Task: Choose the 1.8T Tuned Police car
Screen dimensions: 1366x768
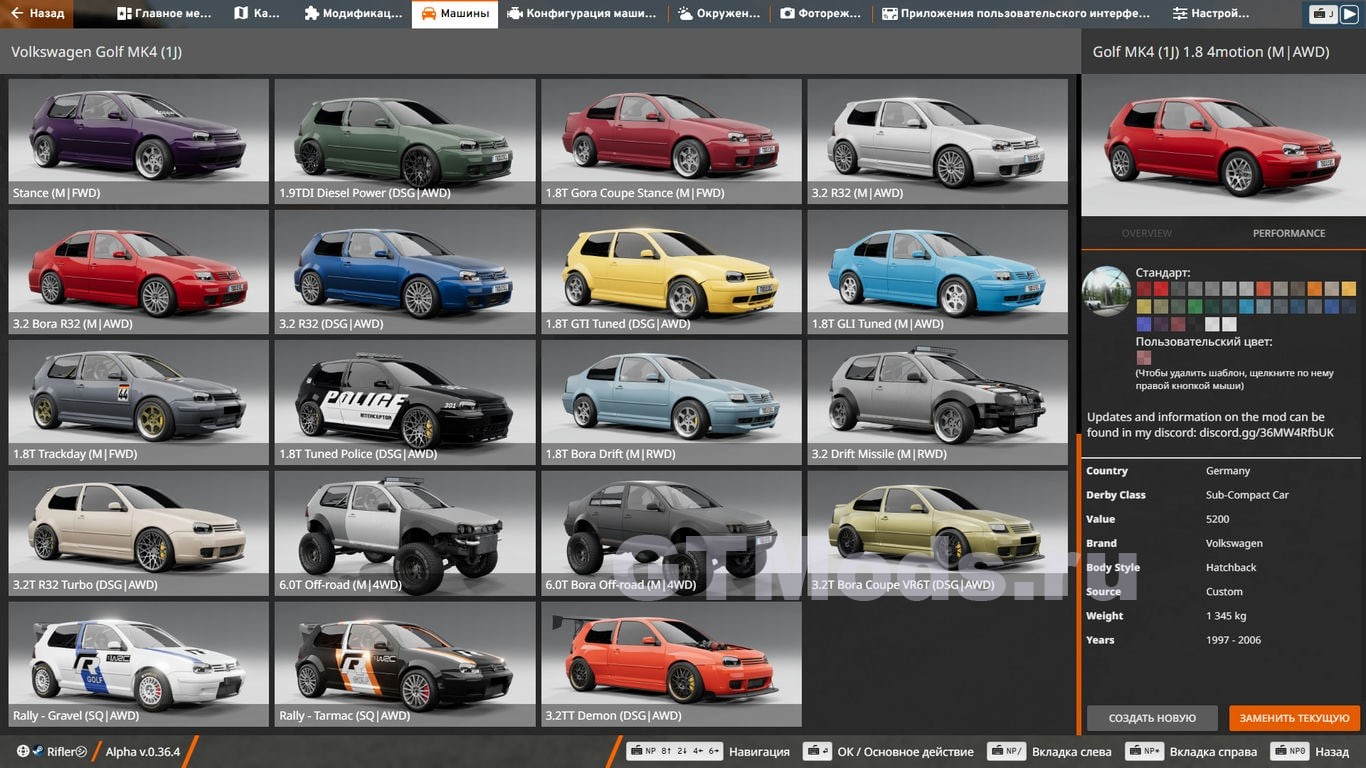Action: [x=405, y=402]
